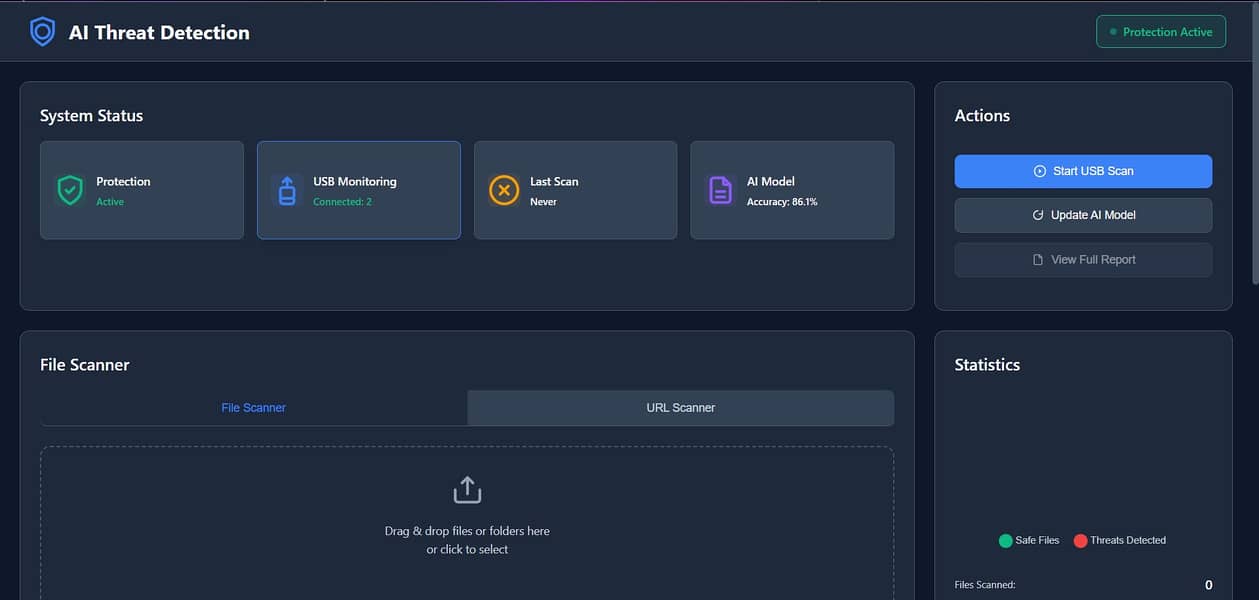Click the shield logo beside AI Threat Detection
This screenshot has height=600, width=1259.
(x=42, y=32)
